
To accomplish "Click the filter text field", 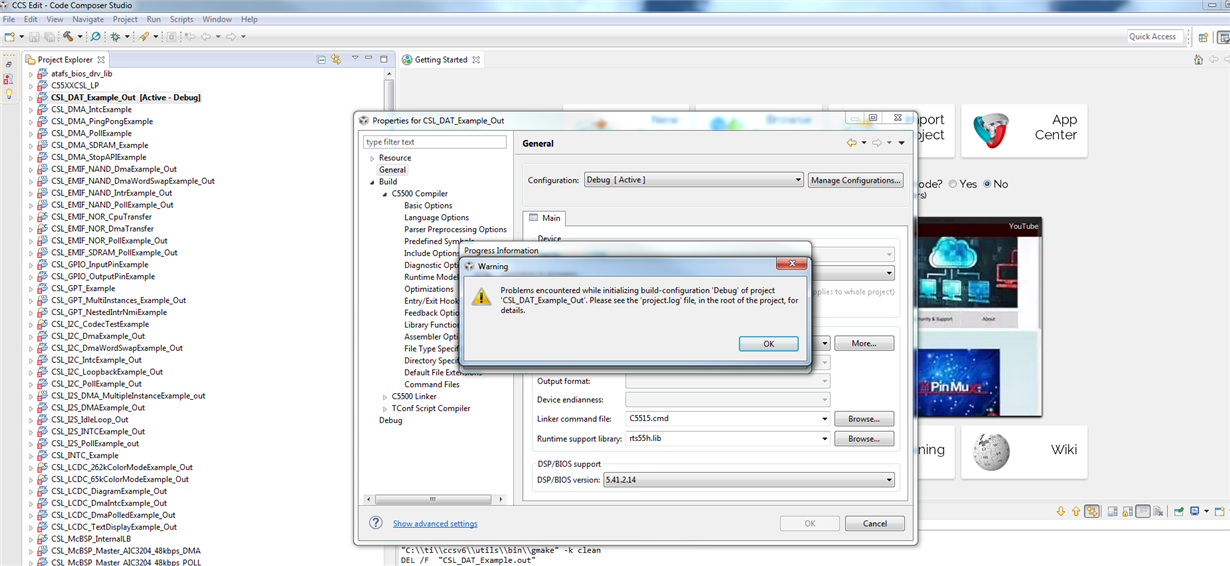I will (x=435, y=142).
